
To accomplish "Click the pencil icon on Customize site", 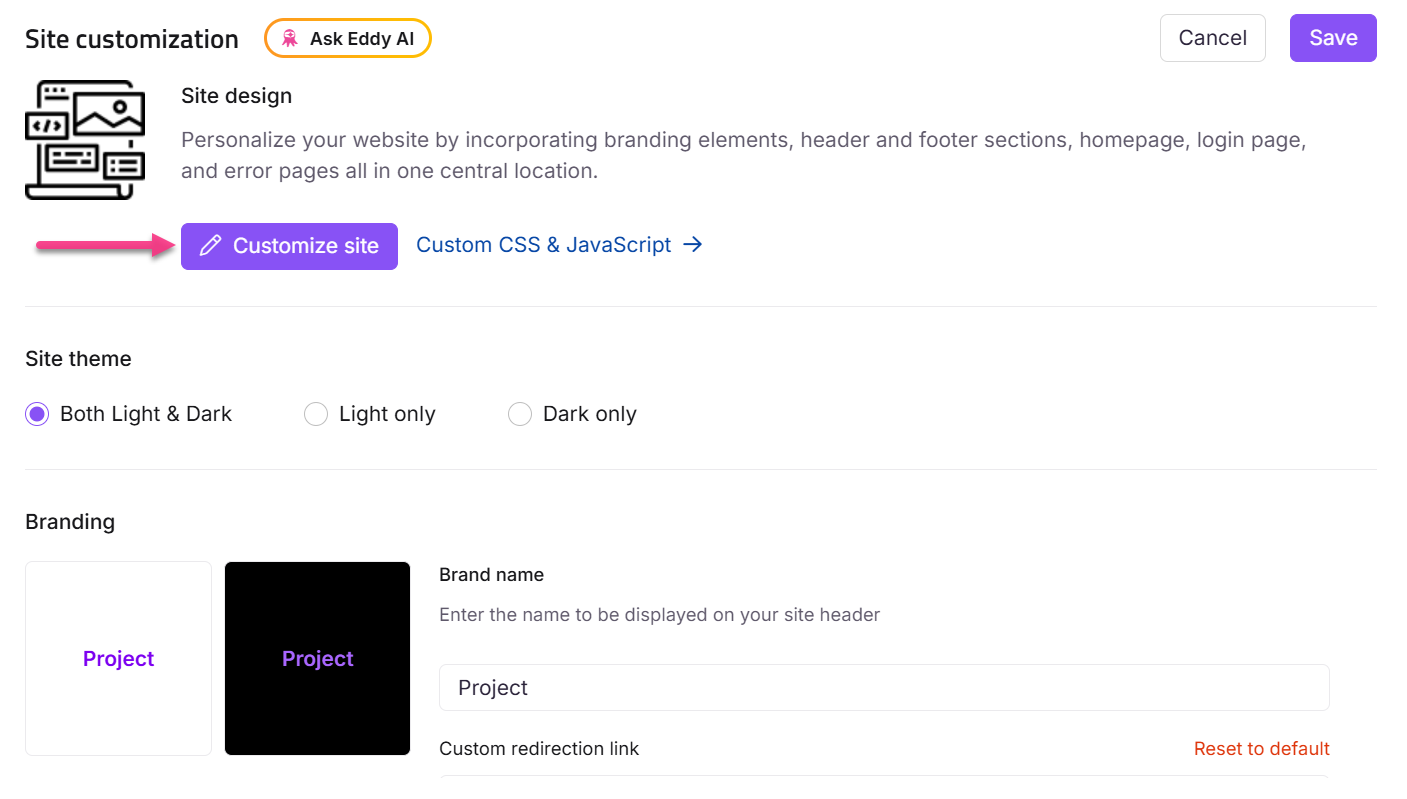I will click(210, 246).
